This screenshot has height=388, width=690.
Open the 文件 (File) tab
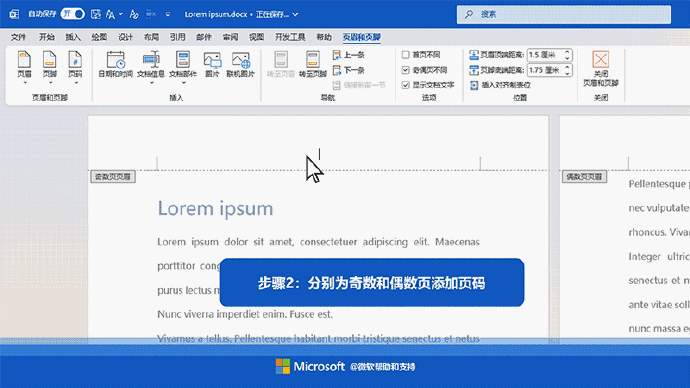pos(18,37)
